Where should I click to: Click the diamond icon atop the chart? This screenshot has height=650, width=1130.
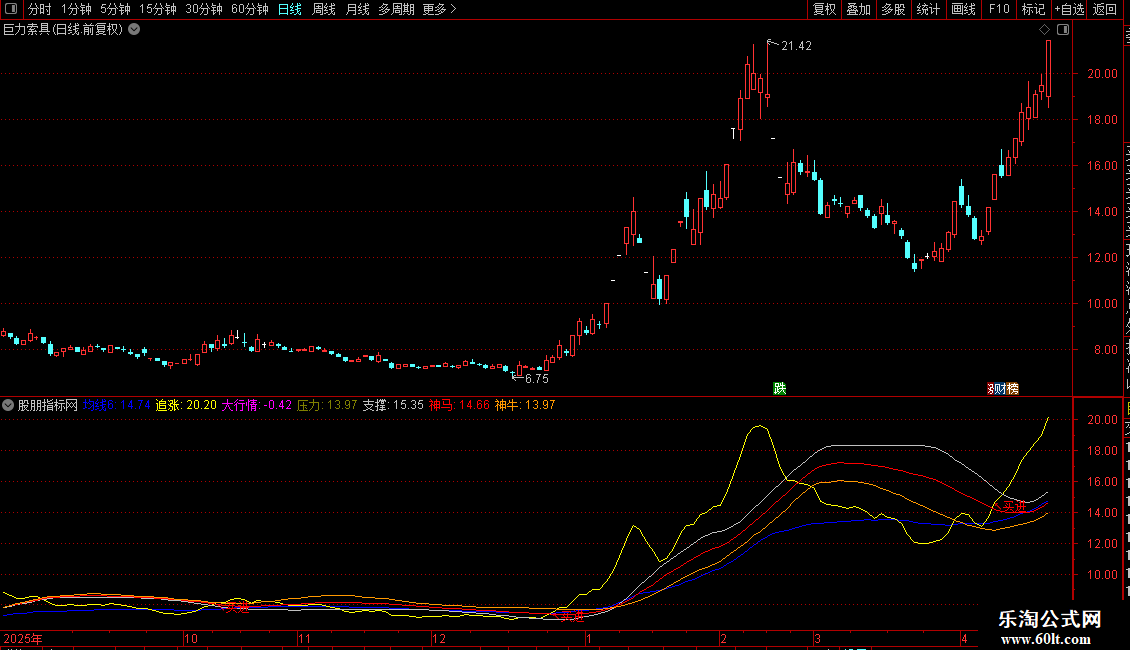1044,30
